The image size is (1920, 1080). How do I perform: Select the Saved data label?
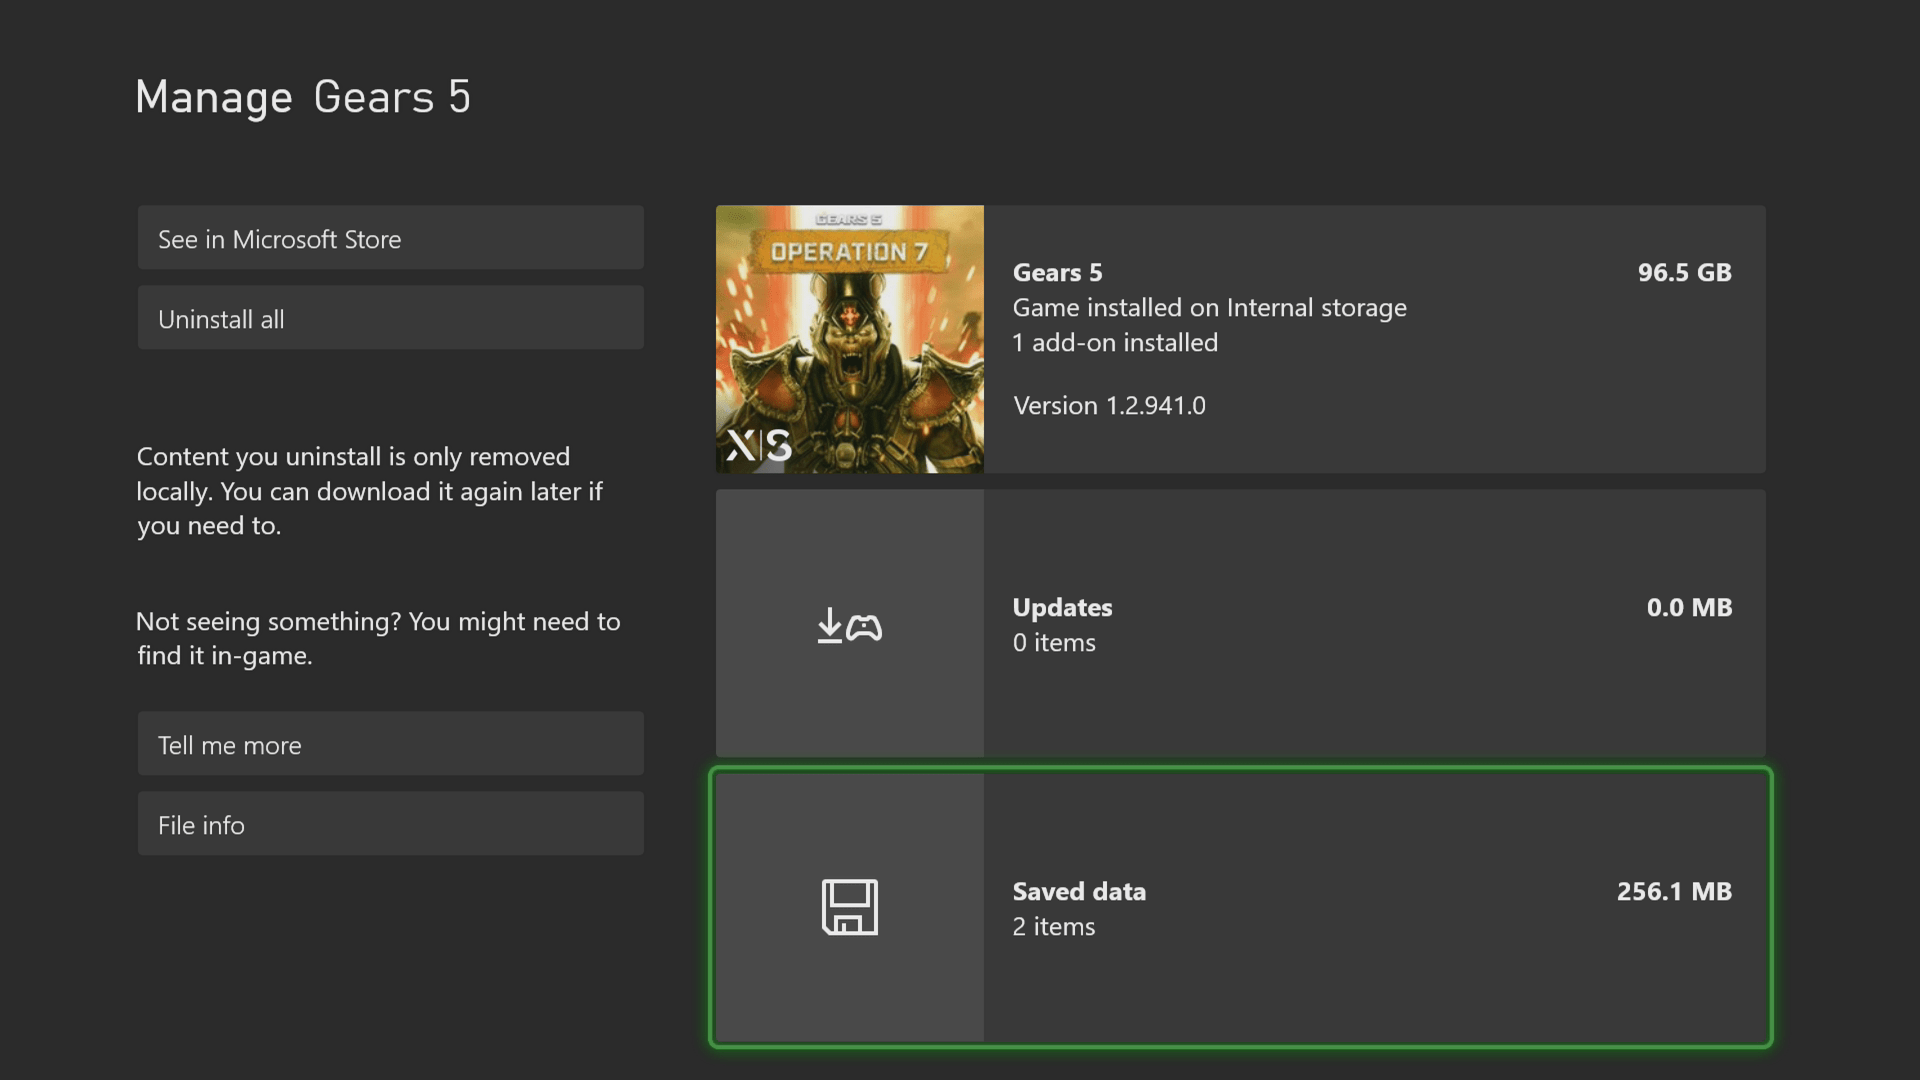[x=1078, y=891]
